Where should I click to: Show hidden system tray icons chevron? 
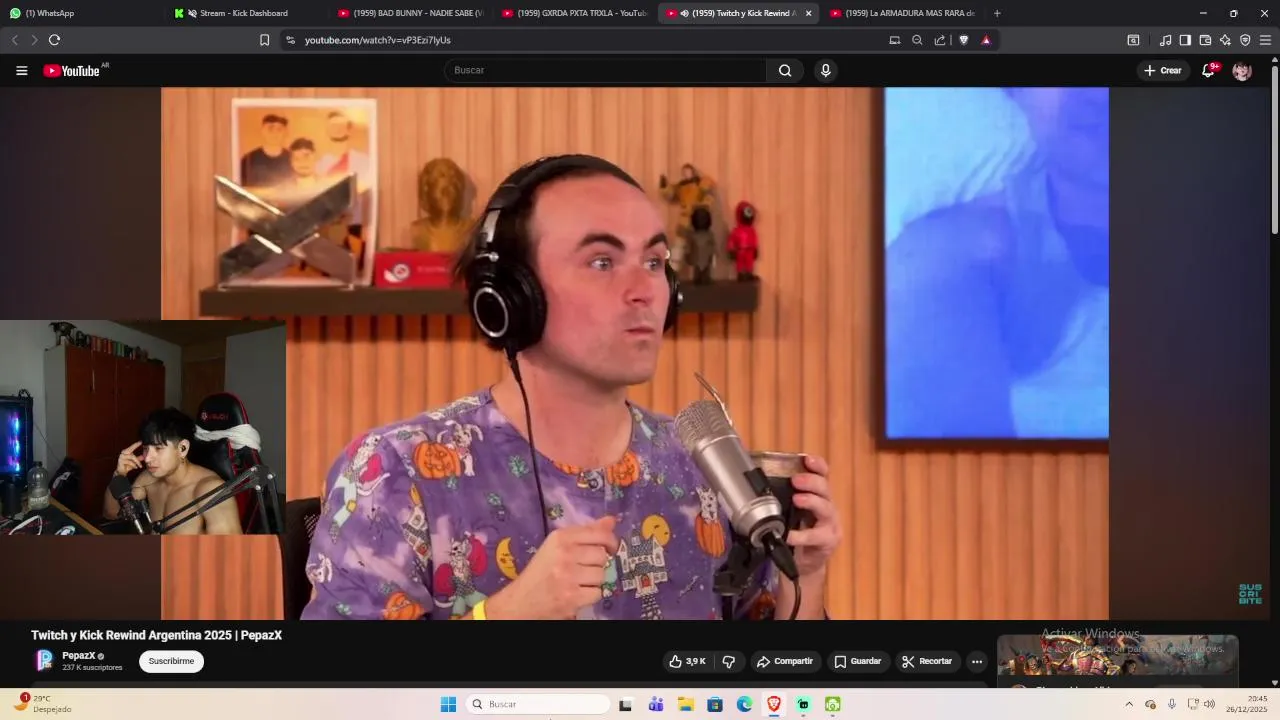pyautogui.click(x=1129, y=704)
